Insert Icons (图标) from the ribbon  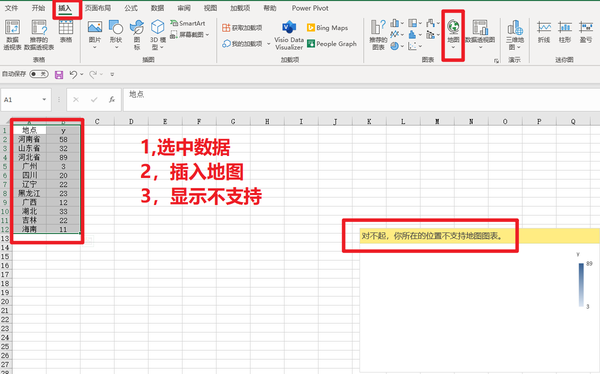click(137, 34)
